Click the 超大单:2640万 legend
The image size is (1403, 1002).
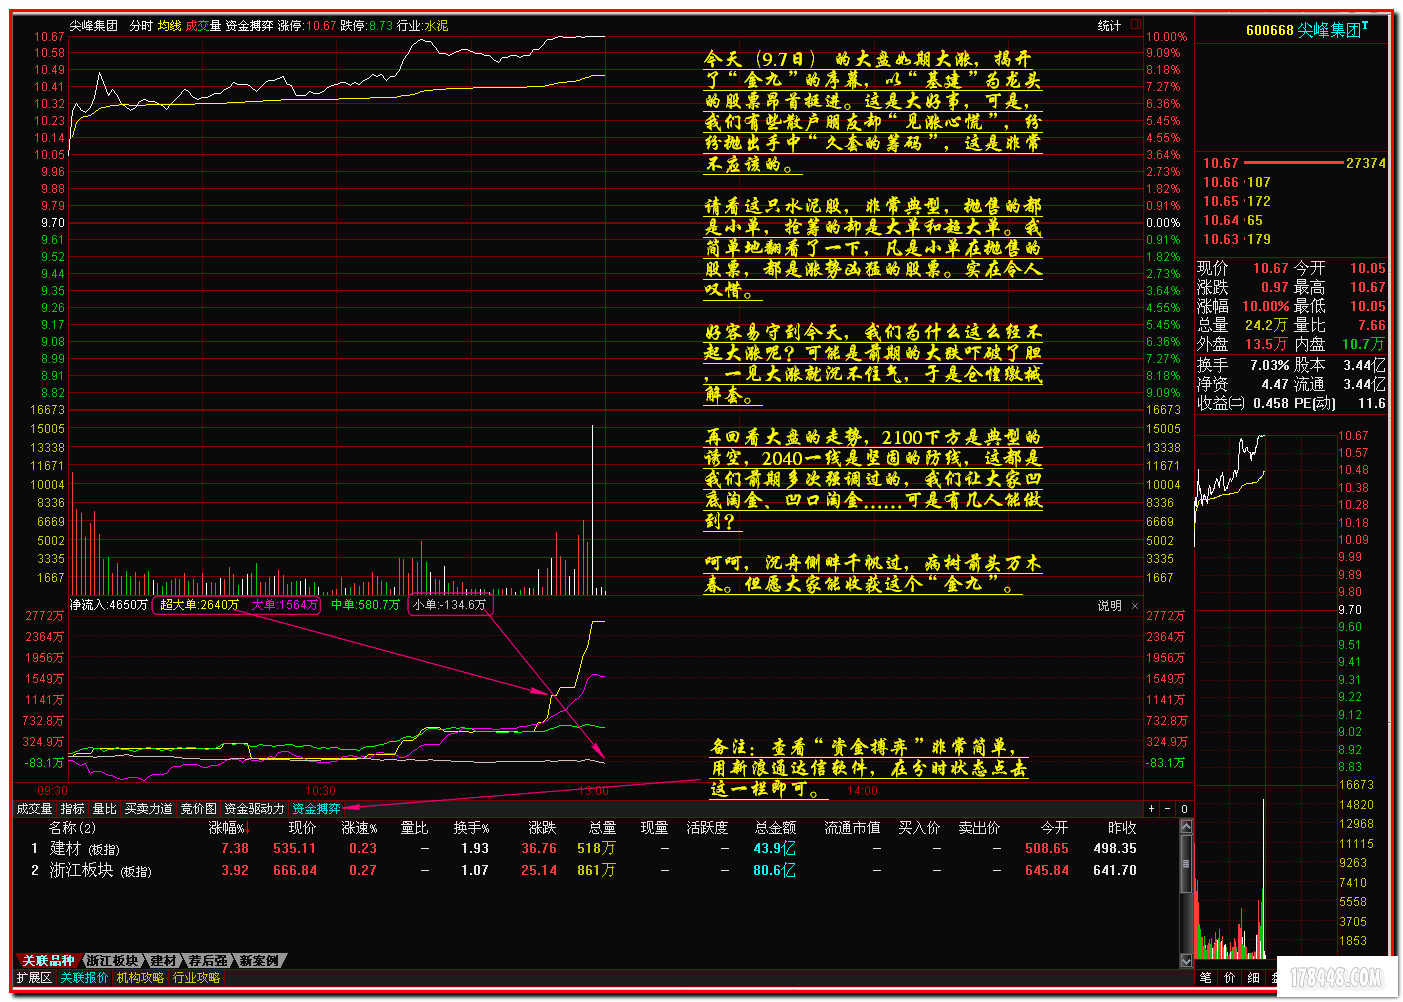pyautogui.click(x=200, y=605)
